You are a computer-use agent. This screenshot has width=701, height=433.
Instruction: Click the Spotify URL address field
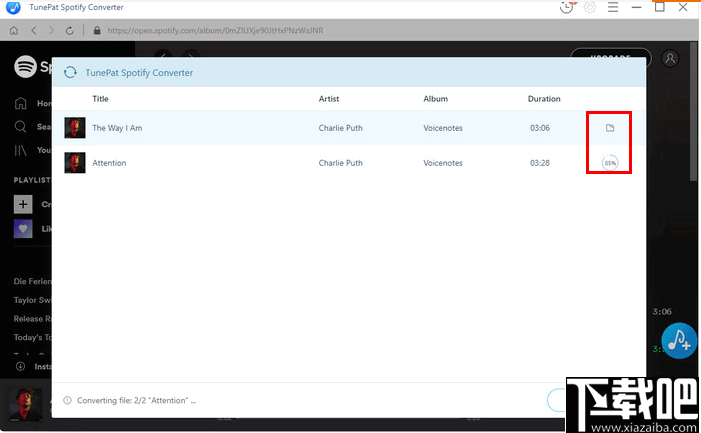[215, 30]
